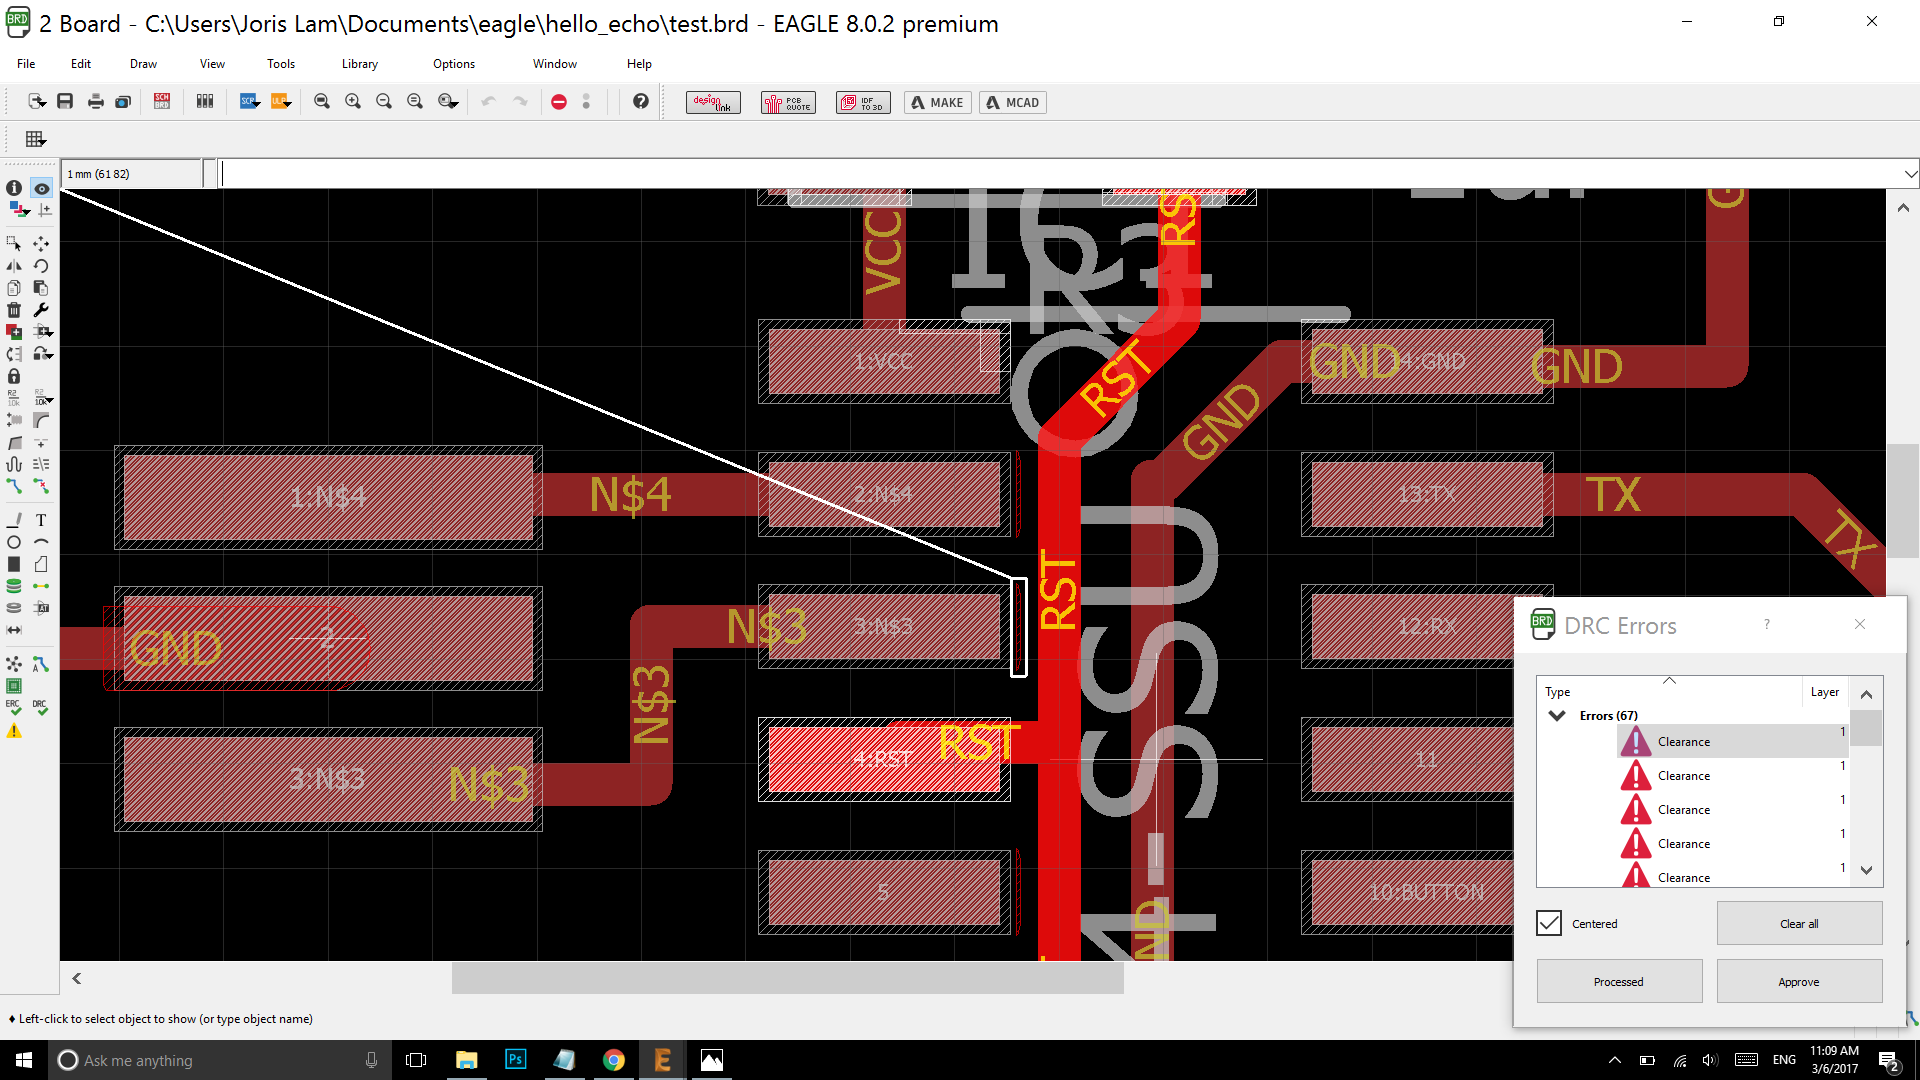Toggle the Centered checkbox
This screenshot has width=1920, height=1080.
1549,923
